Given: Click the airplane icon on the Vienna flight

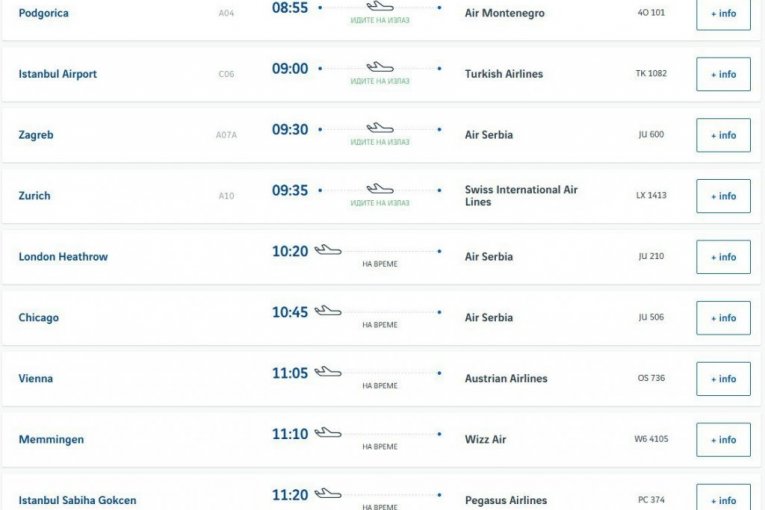Looking at the screenshot, I should coord(328,372).
